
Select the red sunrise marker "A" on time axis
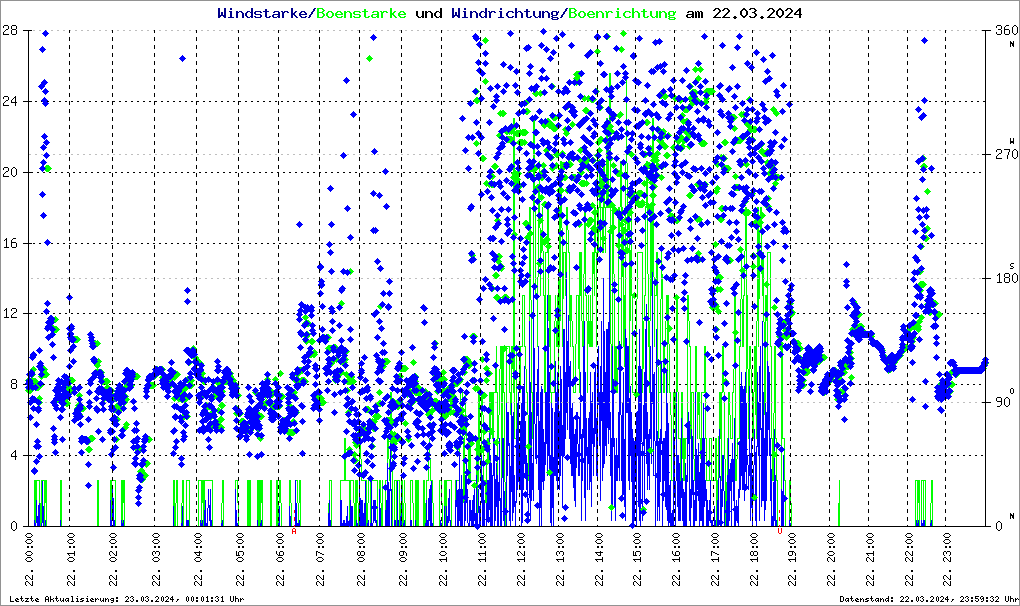click(x=294, y=531)
